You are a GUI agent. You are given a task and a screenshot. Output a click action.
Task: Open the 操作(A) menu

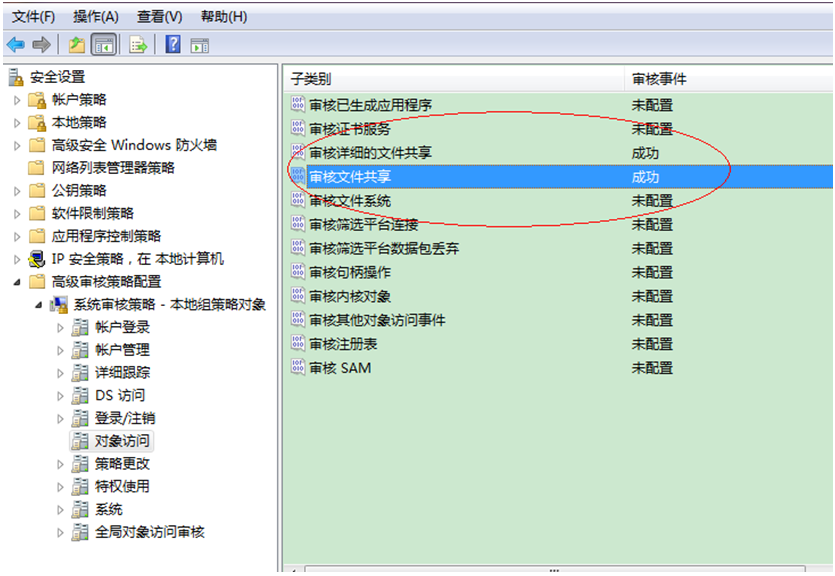tap(96, 17)
